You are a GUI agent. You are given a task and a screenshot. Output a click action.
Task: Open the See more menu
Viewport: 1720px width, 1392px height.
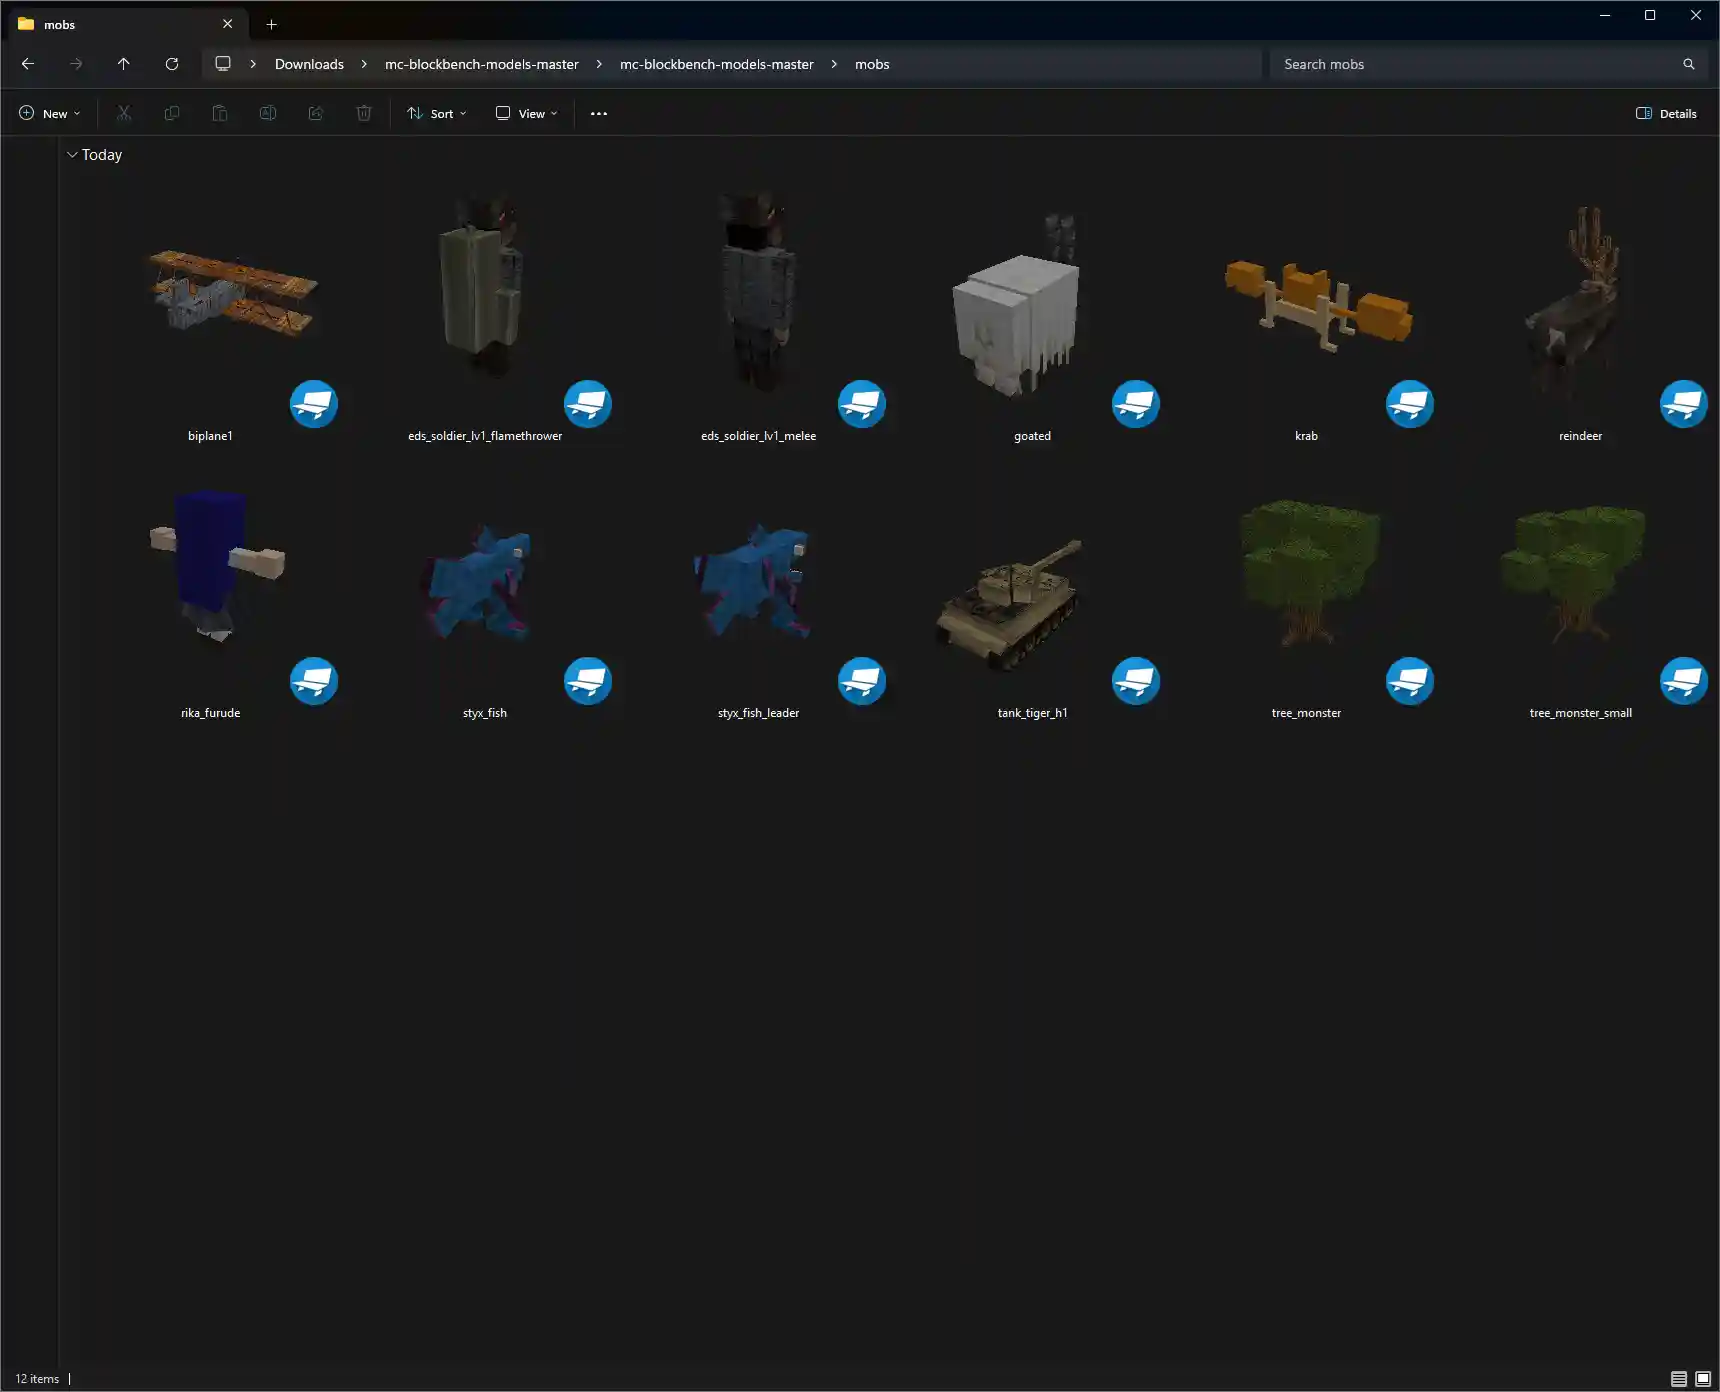tap(598, 113)
